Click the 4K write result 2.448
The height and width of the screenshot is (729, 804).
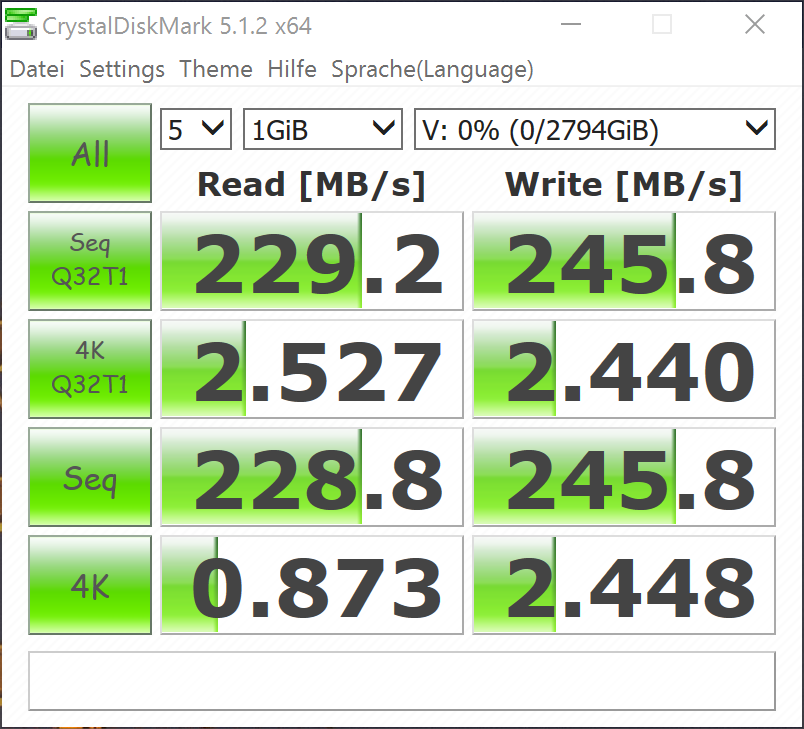[x=624, y=585]
